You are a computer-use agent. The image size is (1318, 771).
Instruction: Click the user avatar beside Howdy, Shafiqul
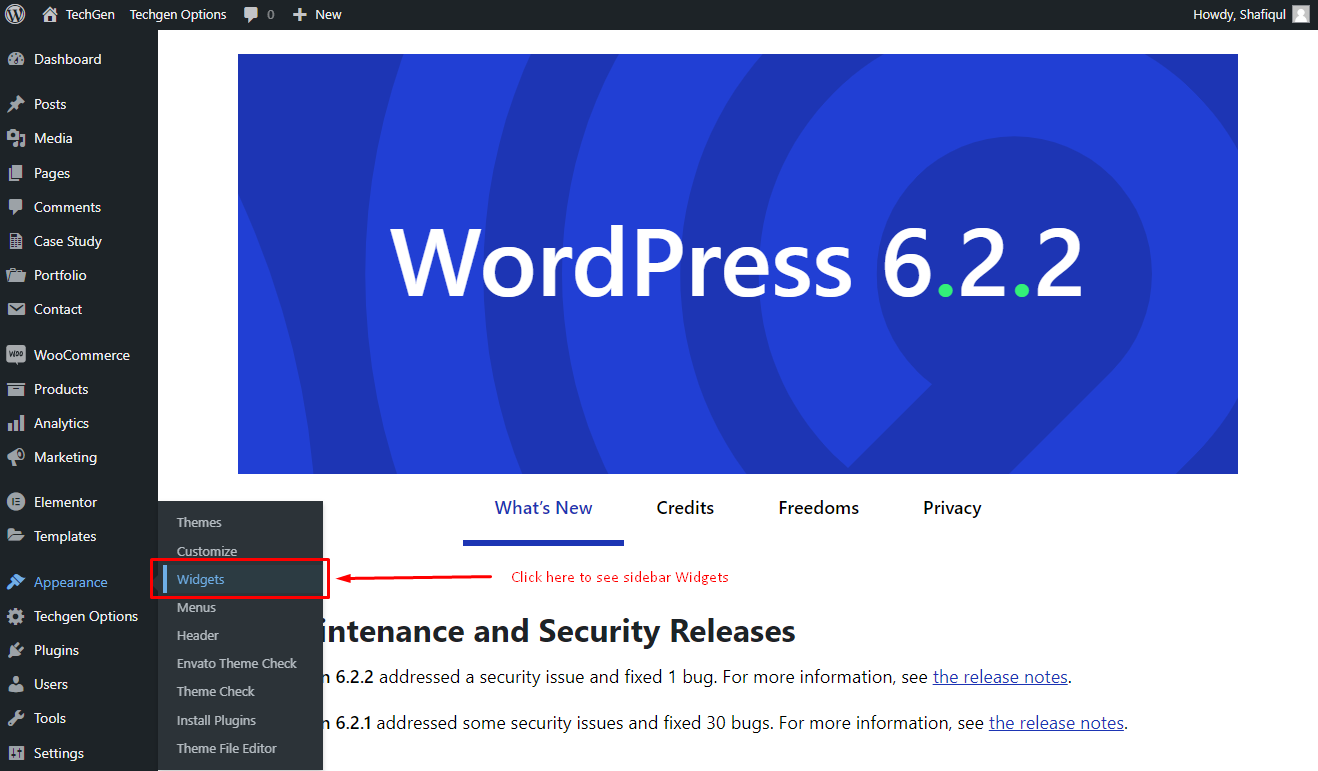1300,14
